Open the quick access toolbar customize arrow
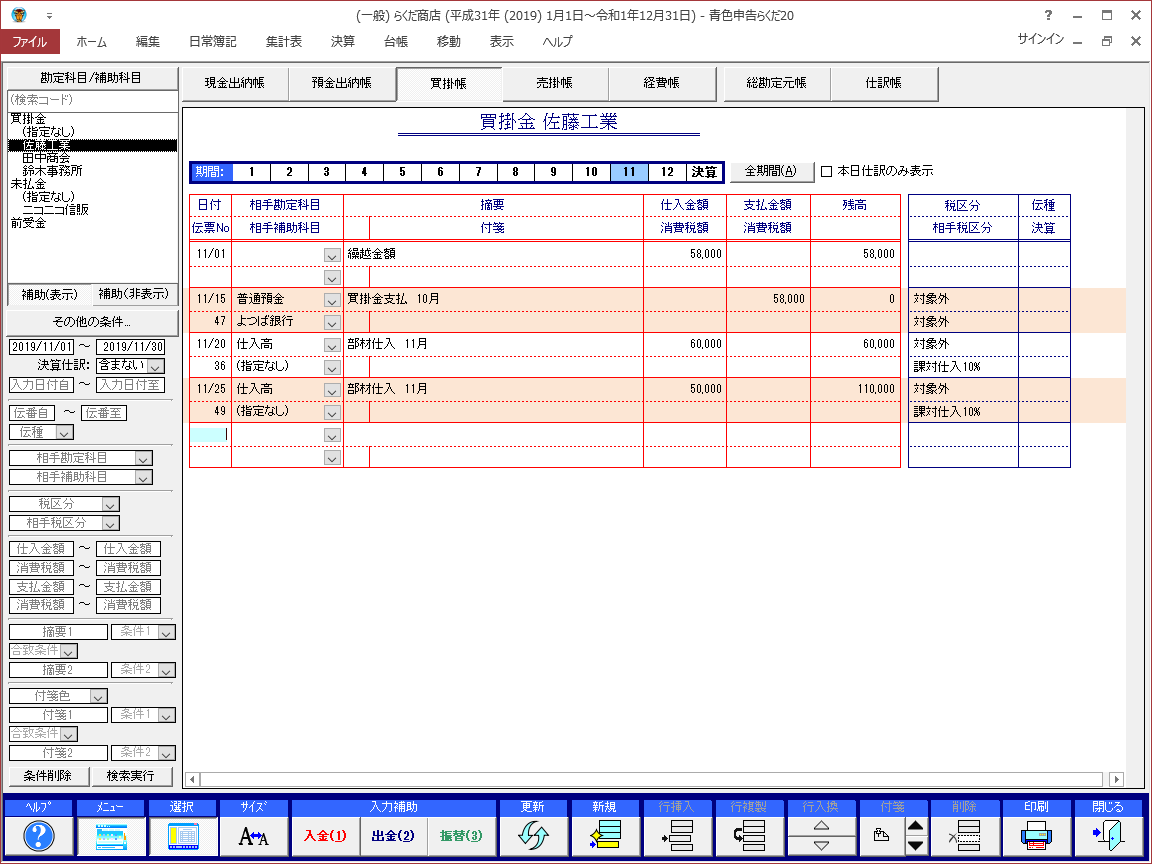Viewport: 1152px width, 864px height. pyautogui.click(x=49, y=15)
